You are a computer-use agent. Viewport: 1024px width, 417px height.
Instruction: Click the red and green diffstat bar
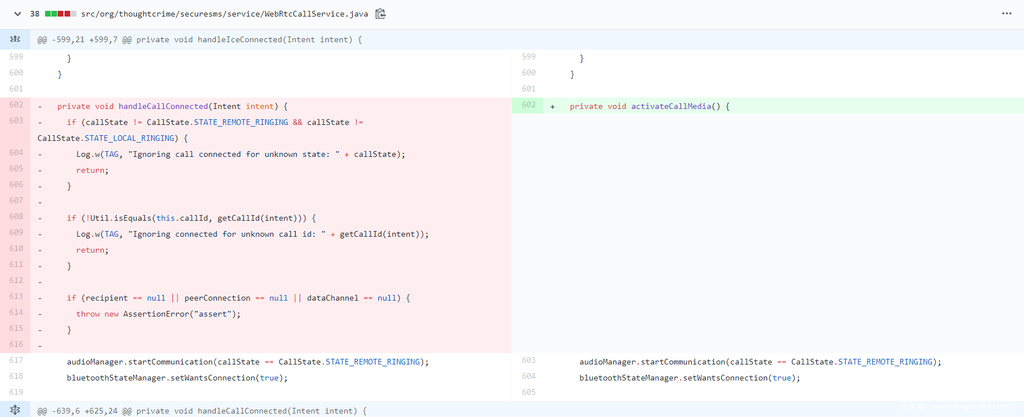click(60, 14)
